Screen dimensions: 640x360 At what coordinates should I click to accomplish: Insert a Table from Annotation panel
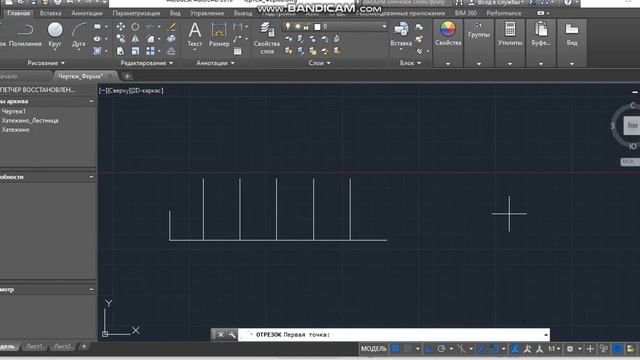pos(238,51)
